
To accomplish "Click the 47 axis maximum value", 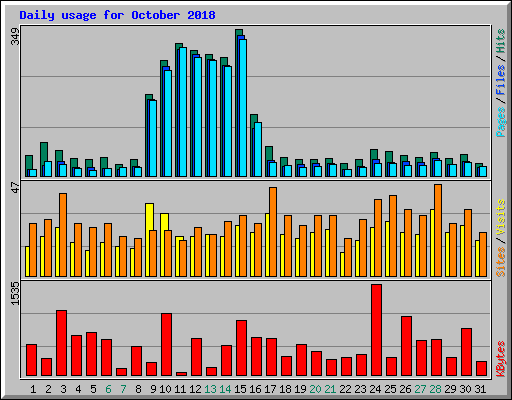I will point(15,187).
